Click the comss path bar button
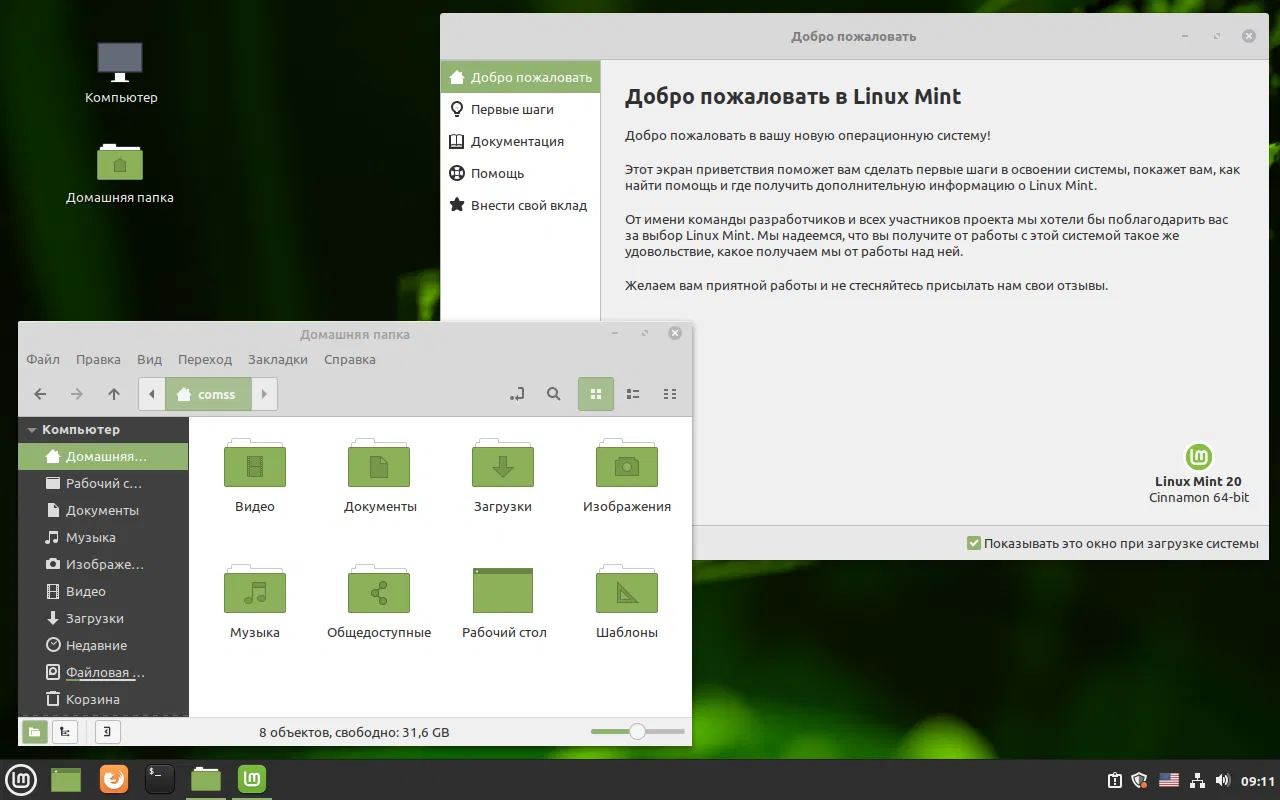Viewport: 1280px width, 800px height. coord(208,394)
